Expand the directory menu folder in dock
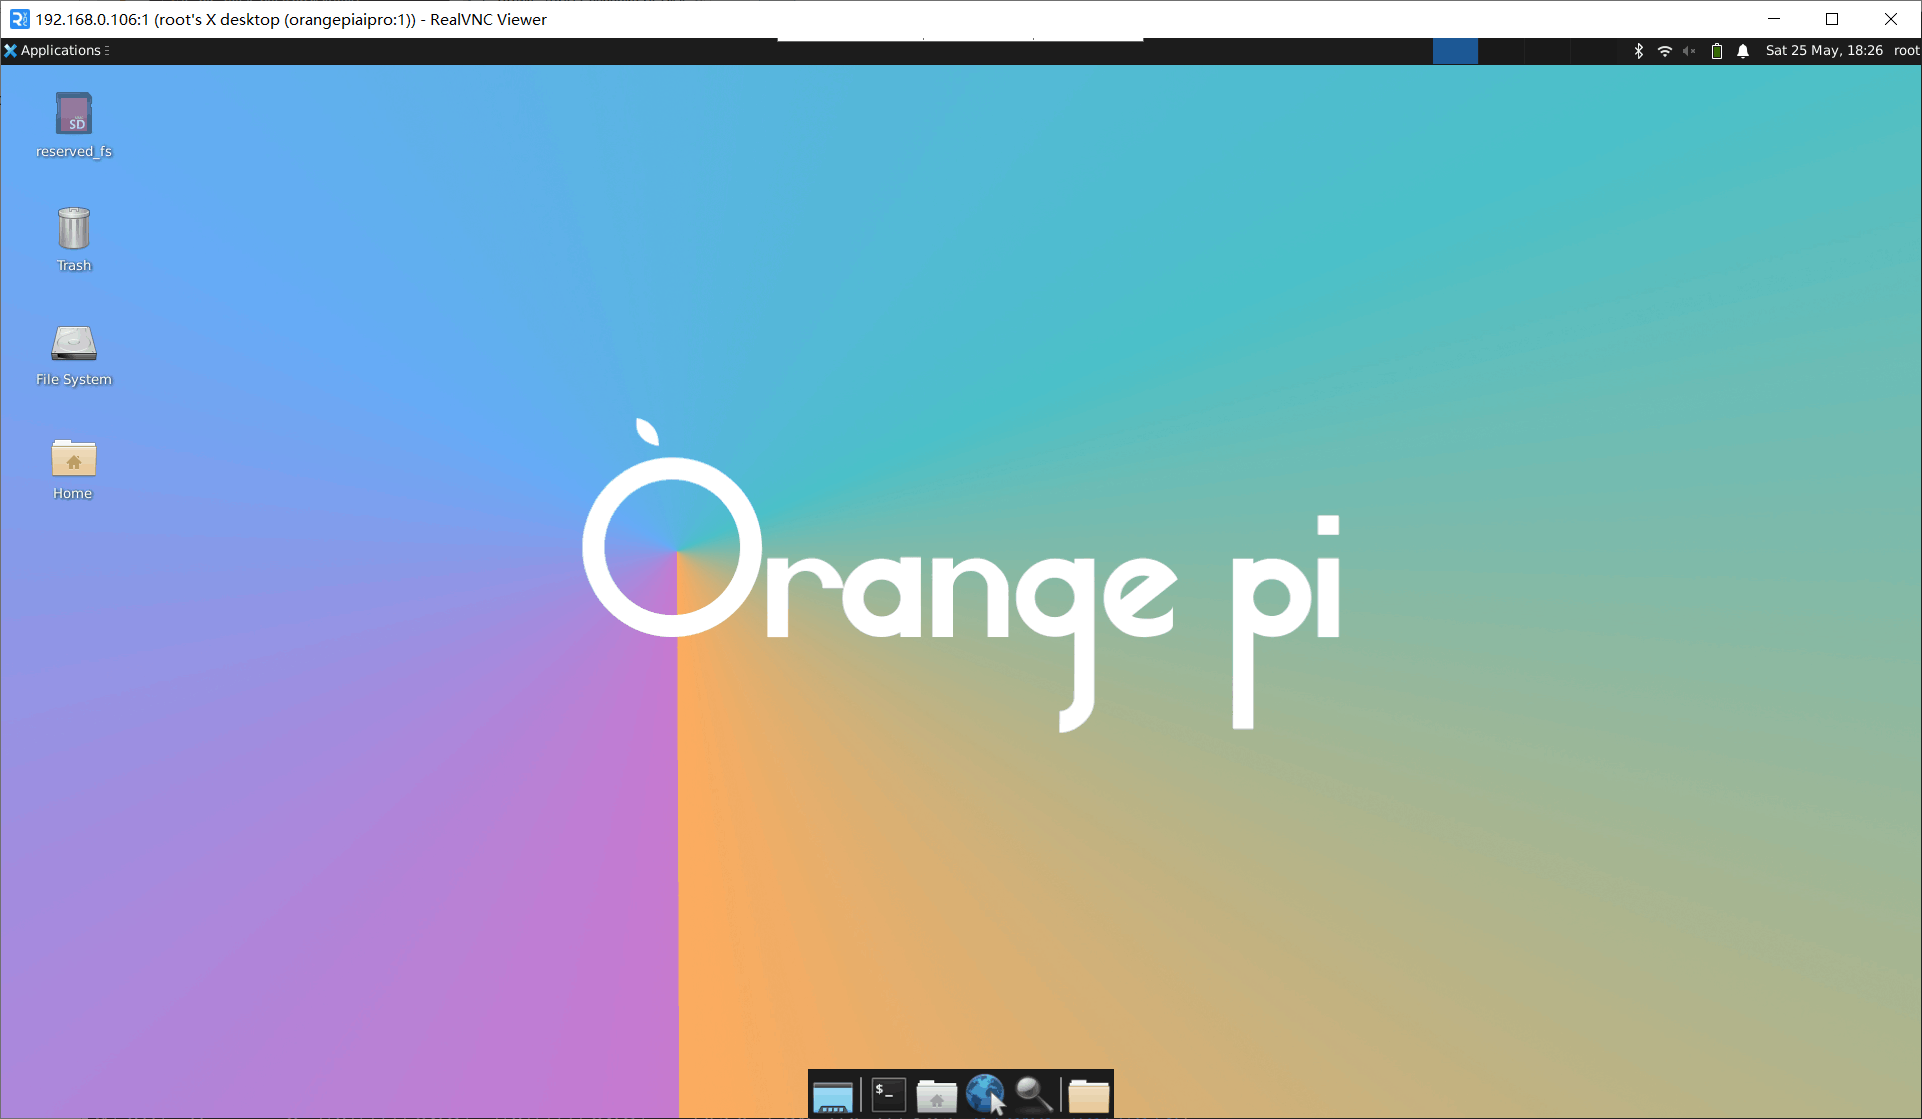1922x1119 pixels. [x=1088, y=1096]
